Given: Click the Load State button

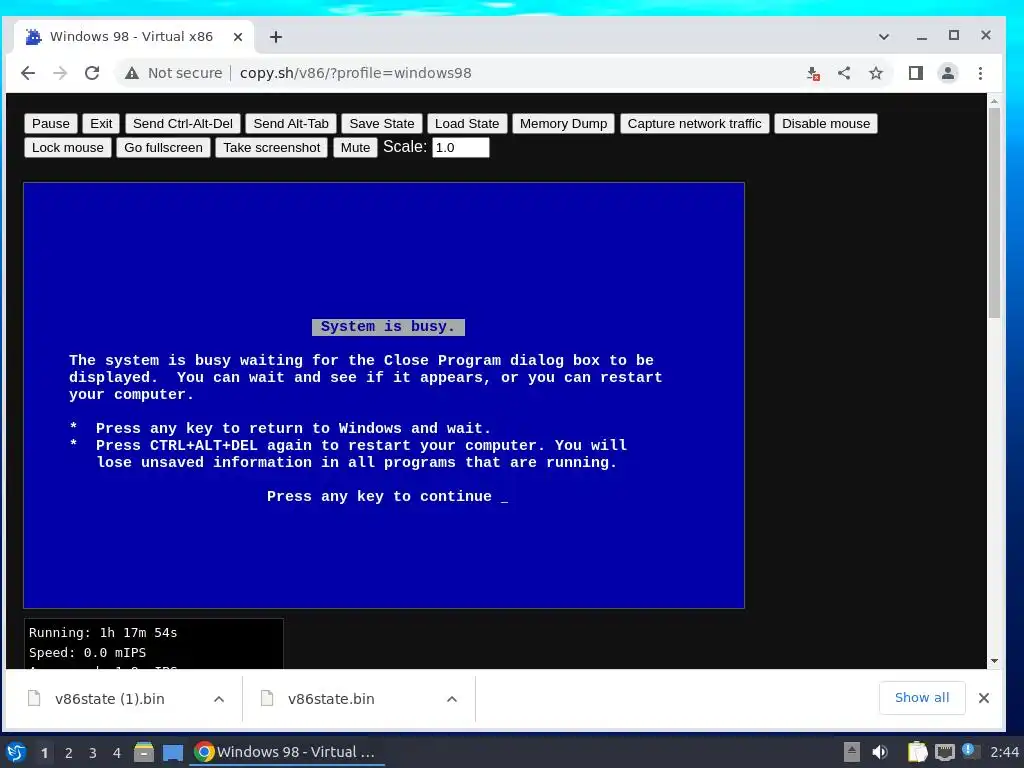Looking at the screenshot, I should tap(467, 123).
